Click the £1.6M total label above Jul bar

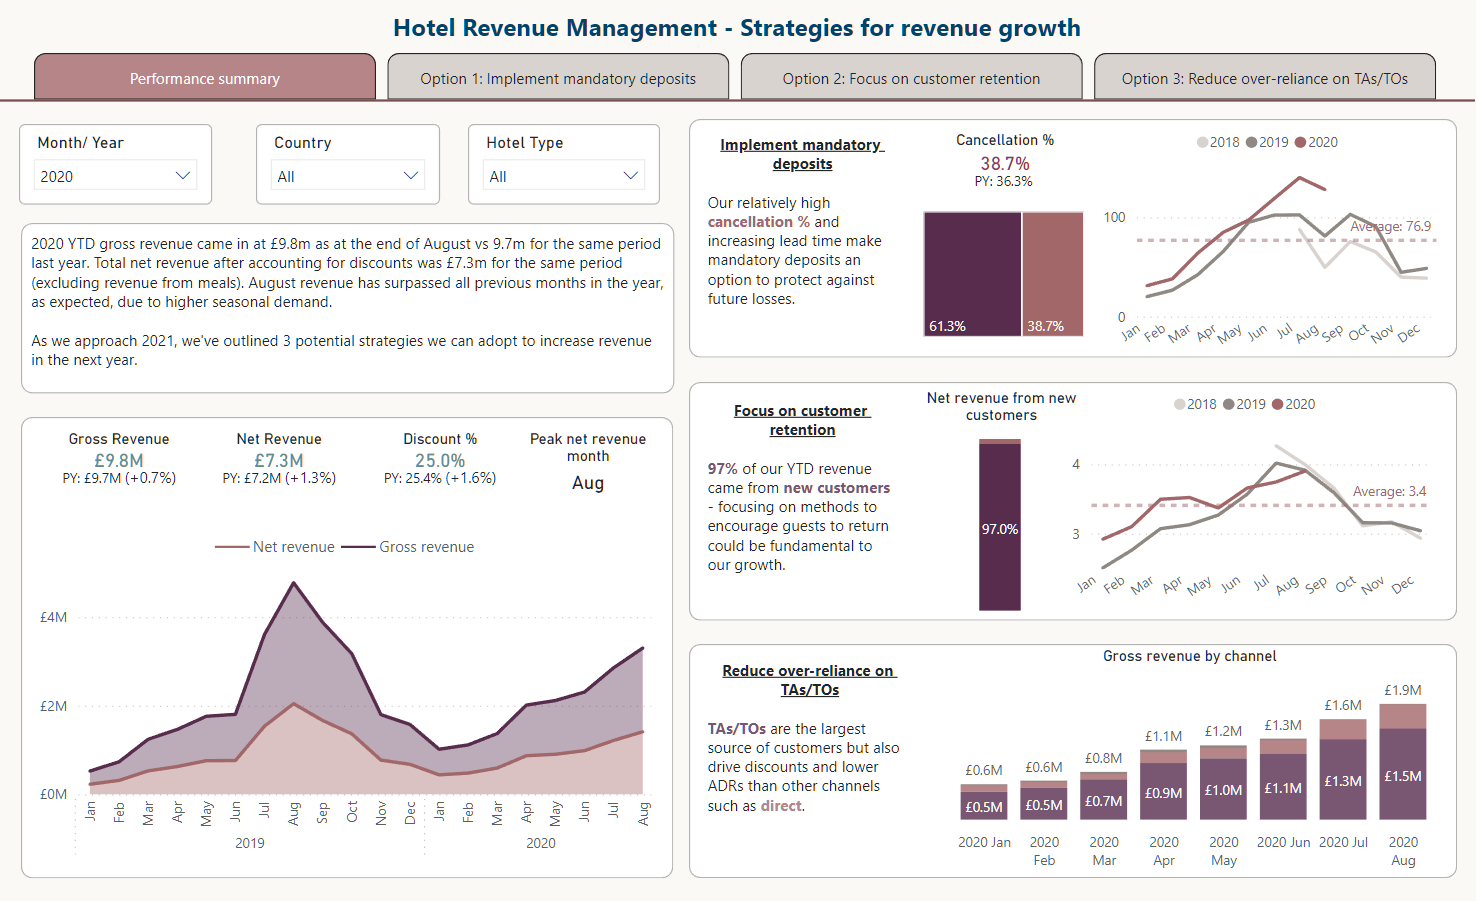[1343, 705]
